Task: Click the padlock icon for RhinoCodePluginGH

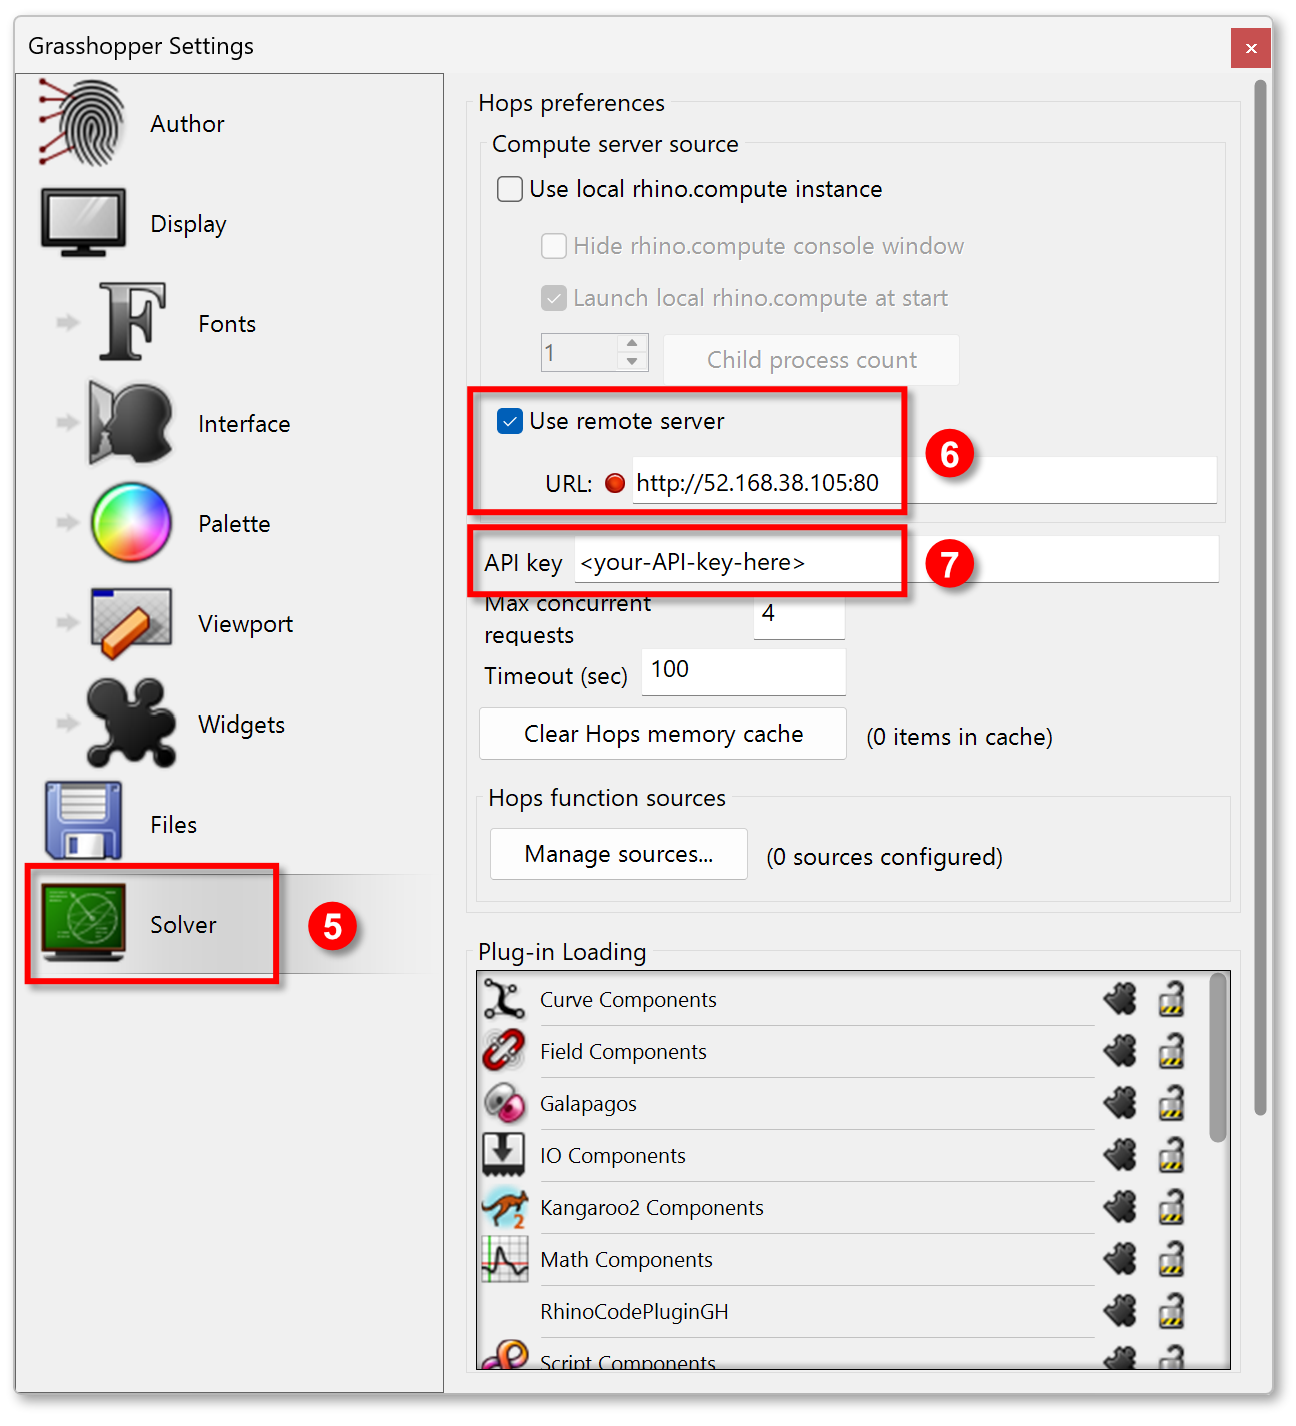Action: (1171, 1311)
